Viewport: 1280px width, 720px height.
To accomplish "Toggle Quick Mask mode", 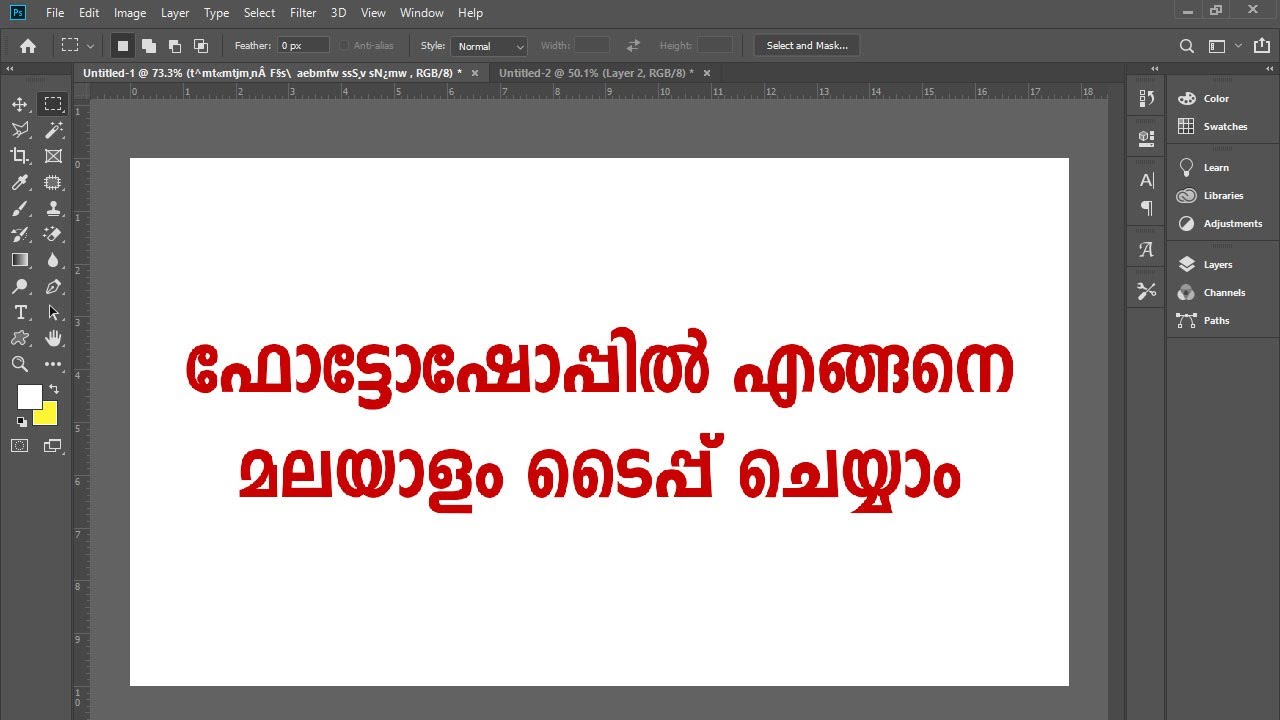I will [20, 446].
